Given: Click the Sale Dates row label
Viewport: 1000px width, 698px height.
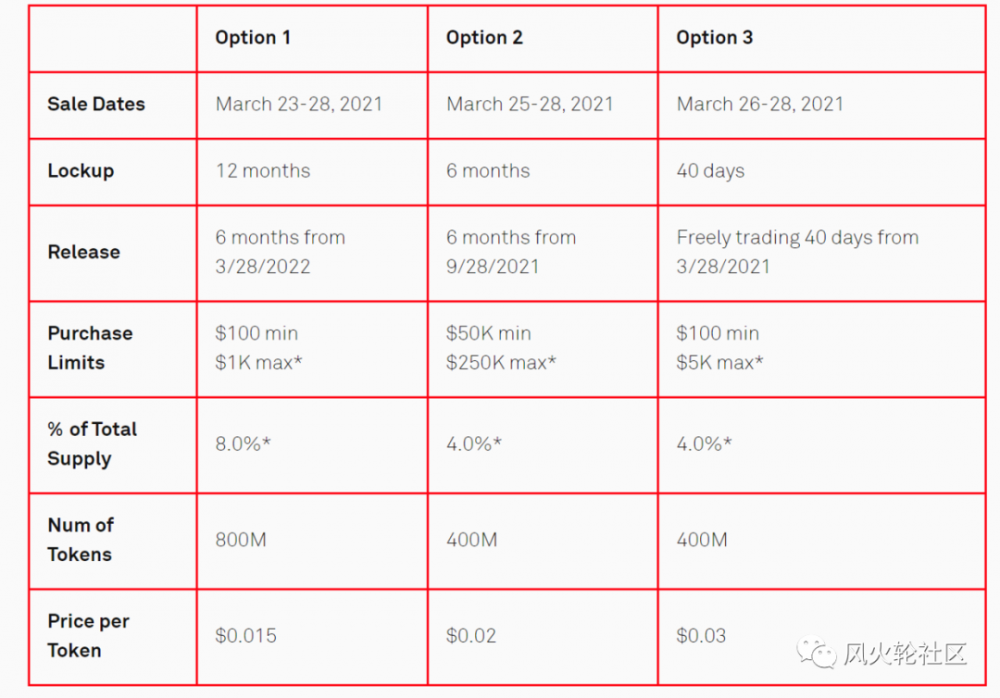Looking at the screenshot, I should [x=96, y=104].
